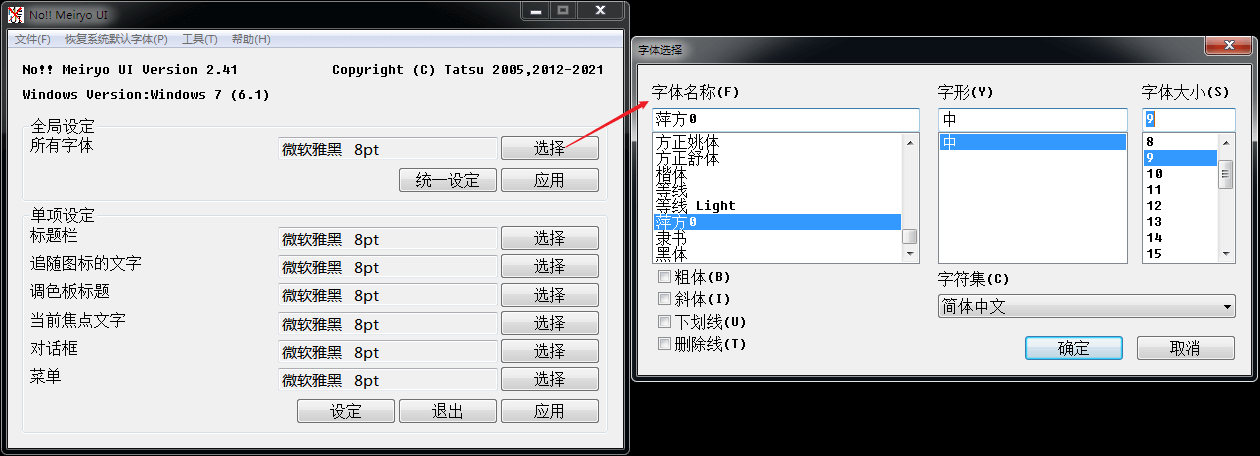Click 选择 button for 标题栏
This screenshot has width=1260, height=456.
pyautogui.click(x=549, y=238)
